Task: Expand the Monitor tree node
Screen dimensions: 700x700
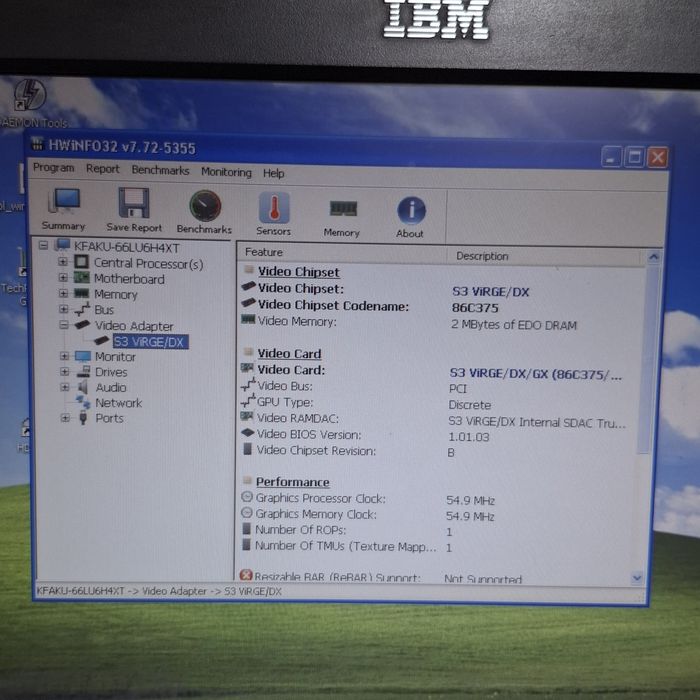Action: (x=64, y=356)
